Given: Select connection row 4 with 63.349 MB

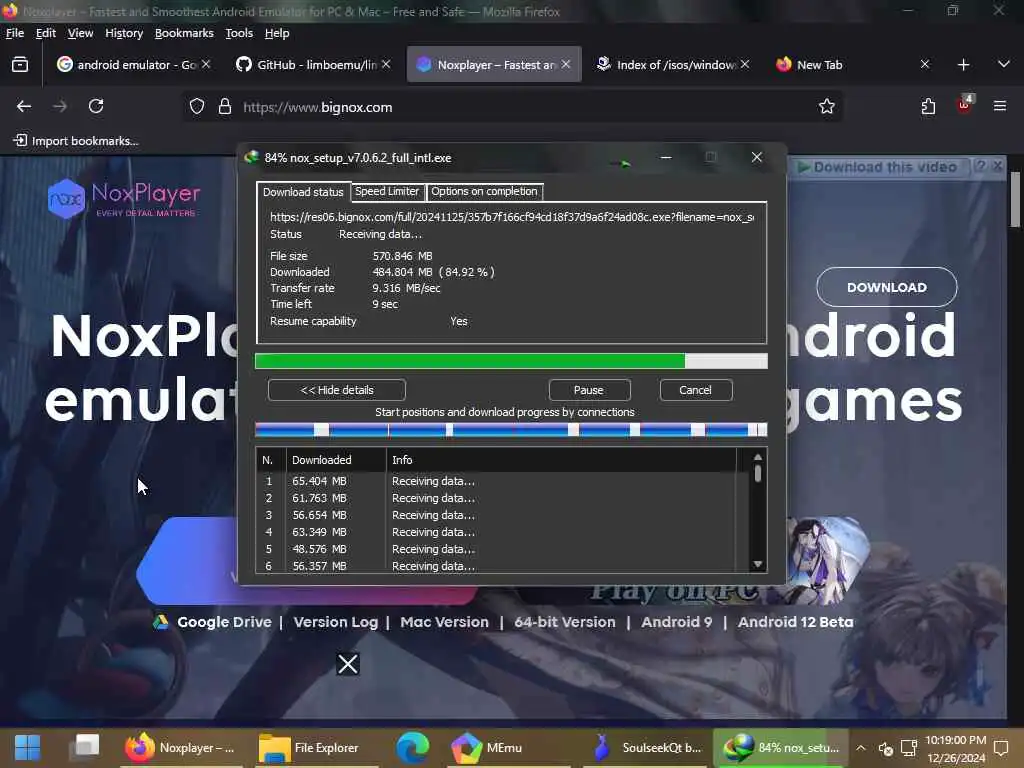Looking at the screenshot, I should [x=496, y=532].
